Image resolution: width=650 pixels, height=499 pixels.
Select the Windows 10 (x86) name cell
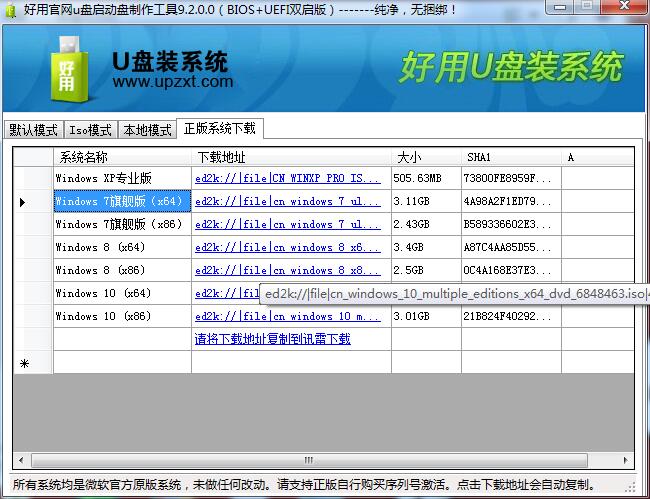122,316
